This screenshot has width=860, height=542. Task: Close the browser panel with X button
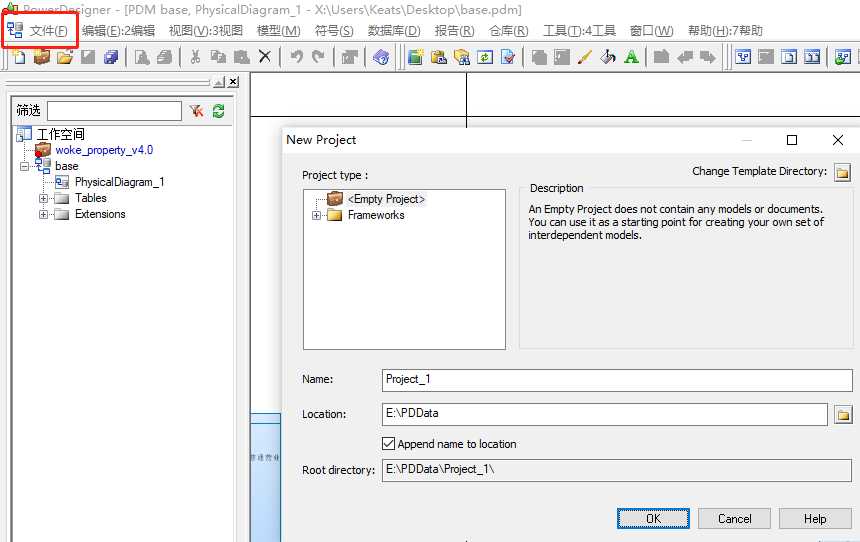234,82
